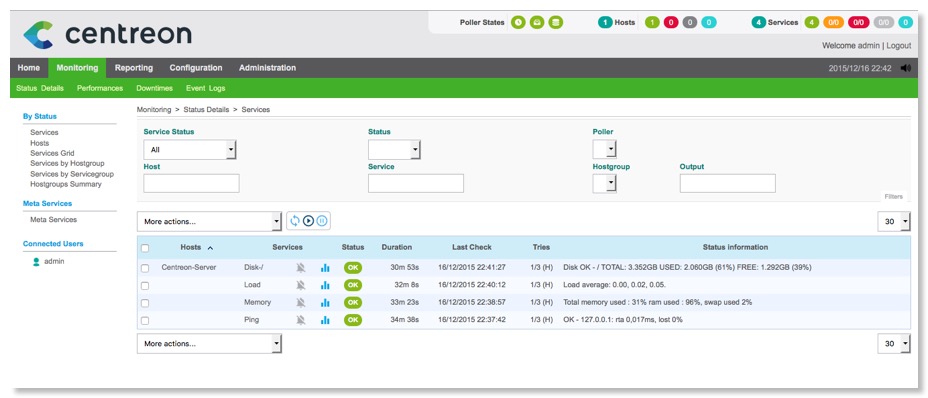Click the muted bell icon for Load

(x=301, y=285)
